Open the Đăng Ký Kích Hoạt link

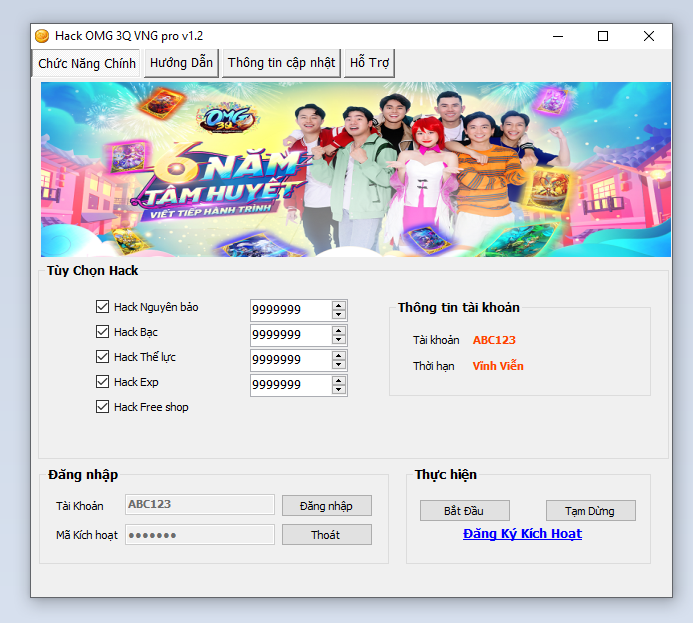522,534
